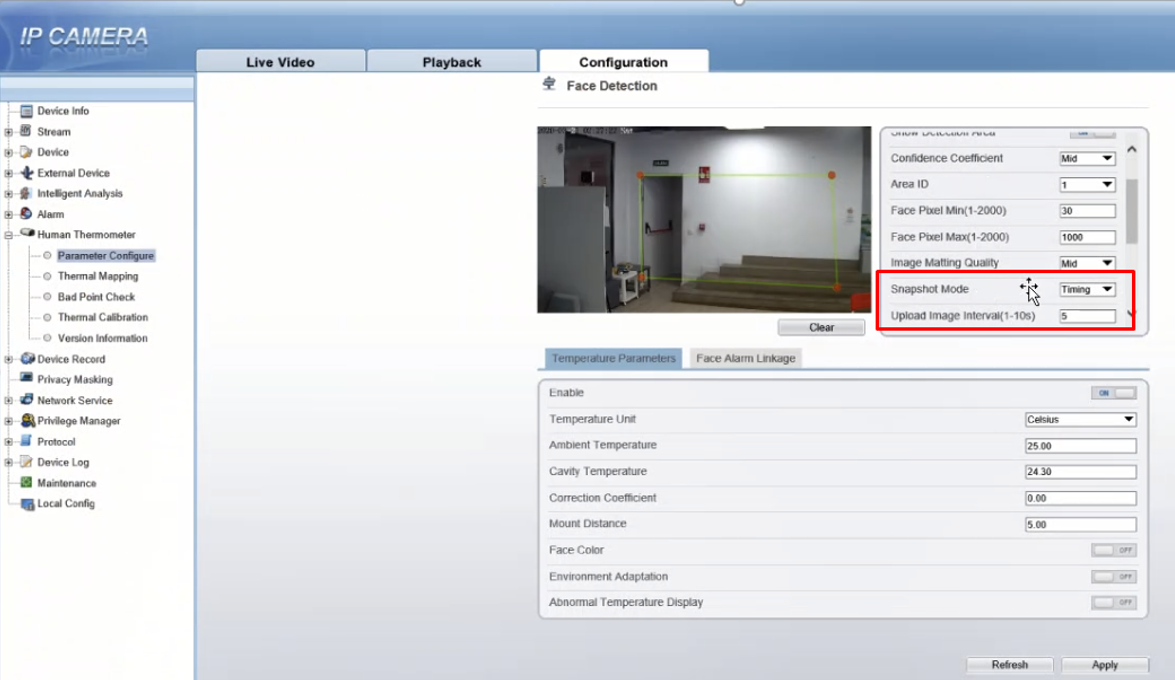Click the Mount Distance input field

(1080, 524)
